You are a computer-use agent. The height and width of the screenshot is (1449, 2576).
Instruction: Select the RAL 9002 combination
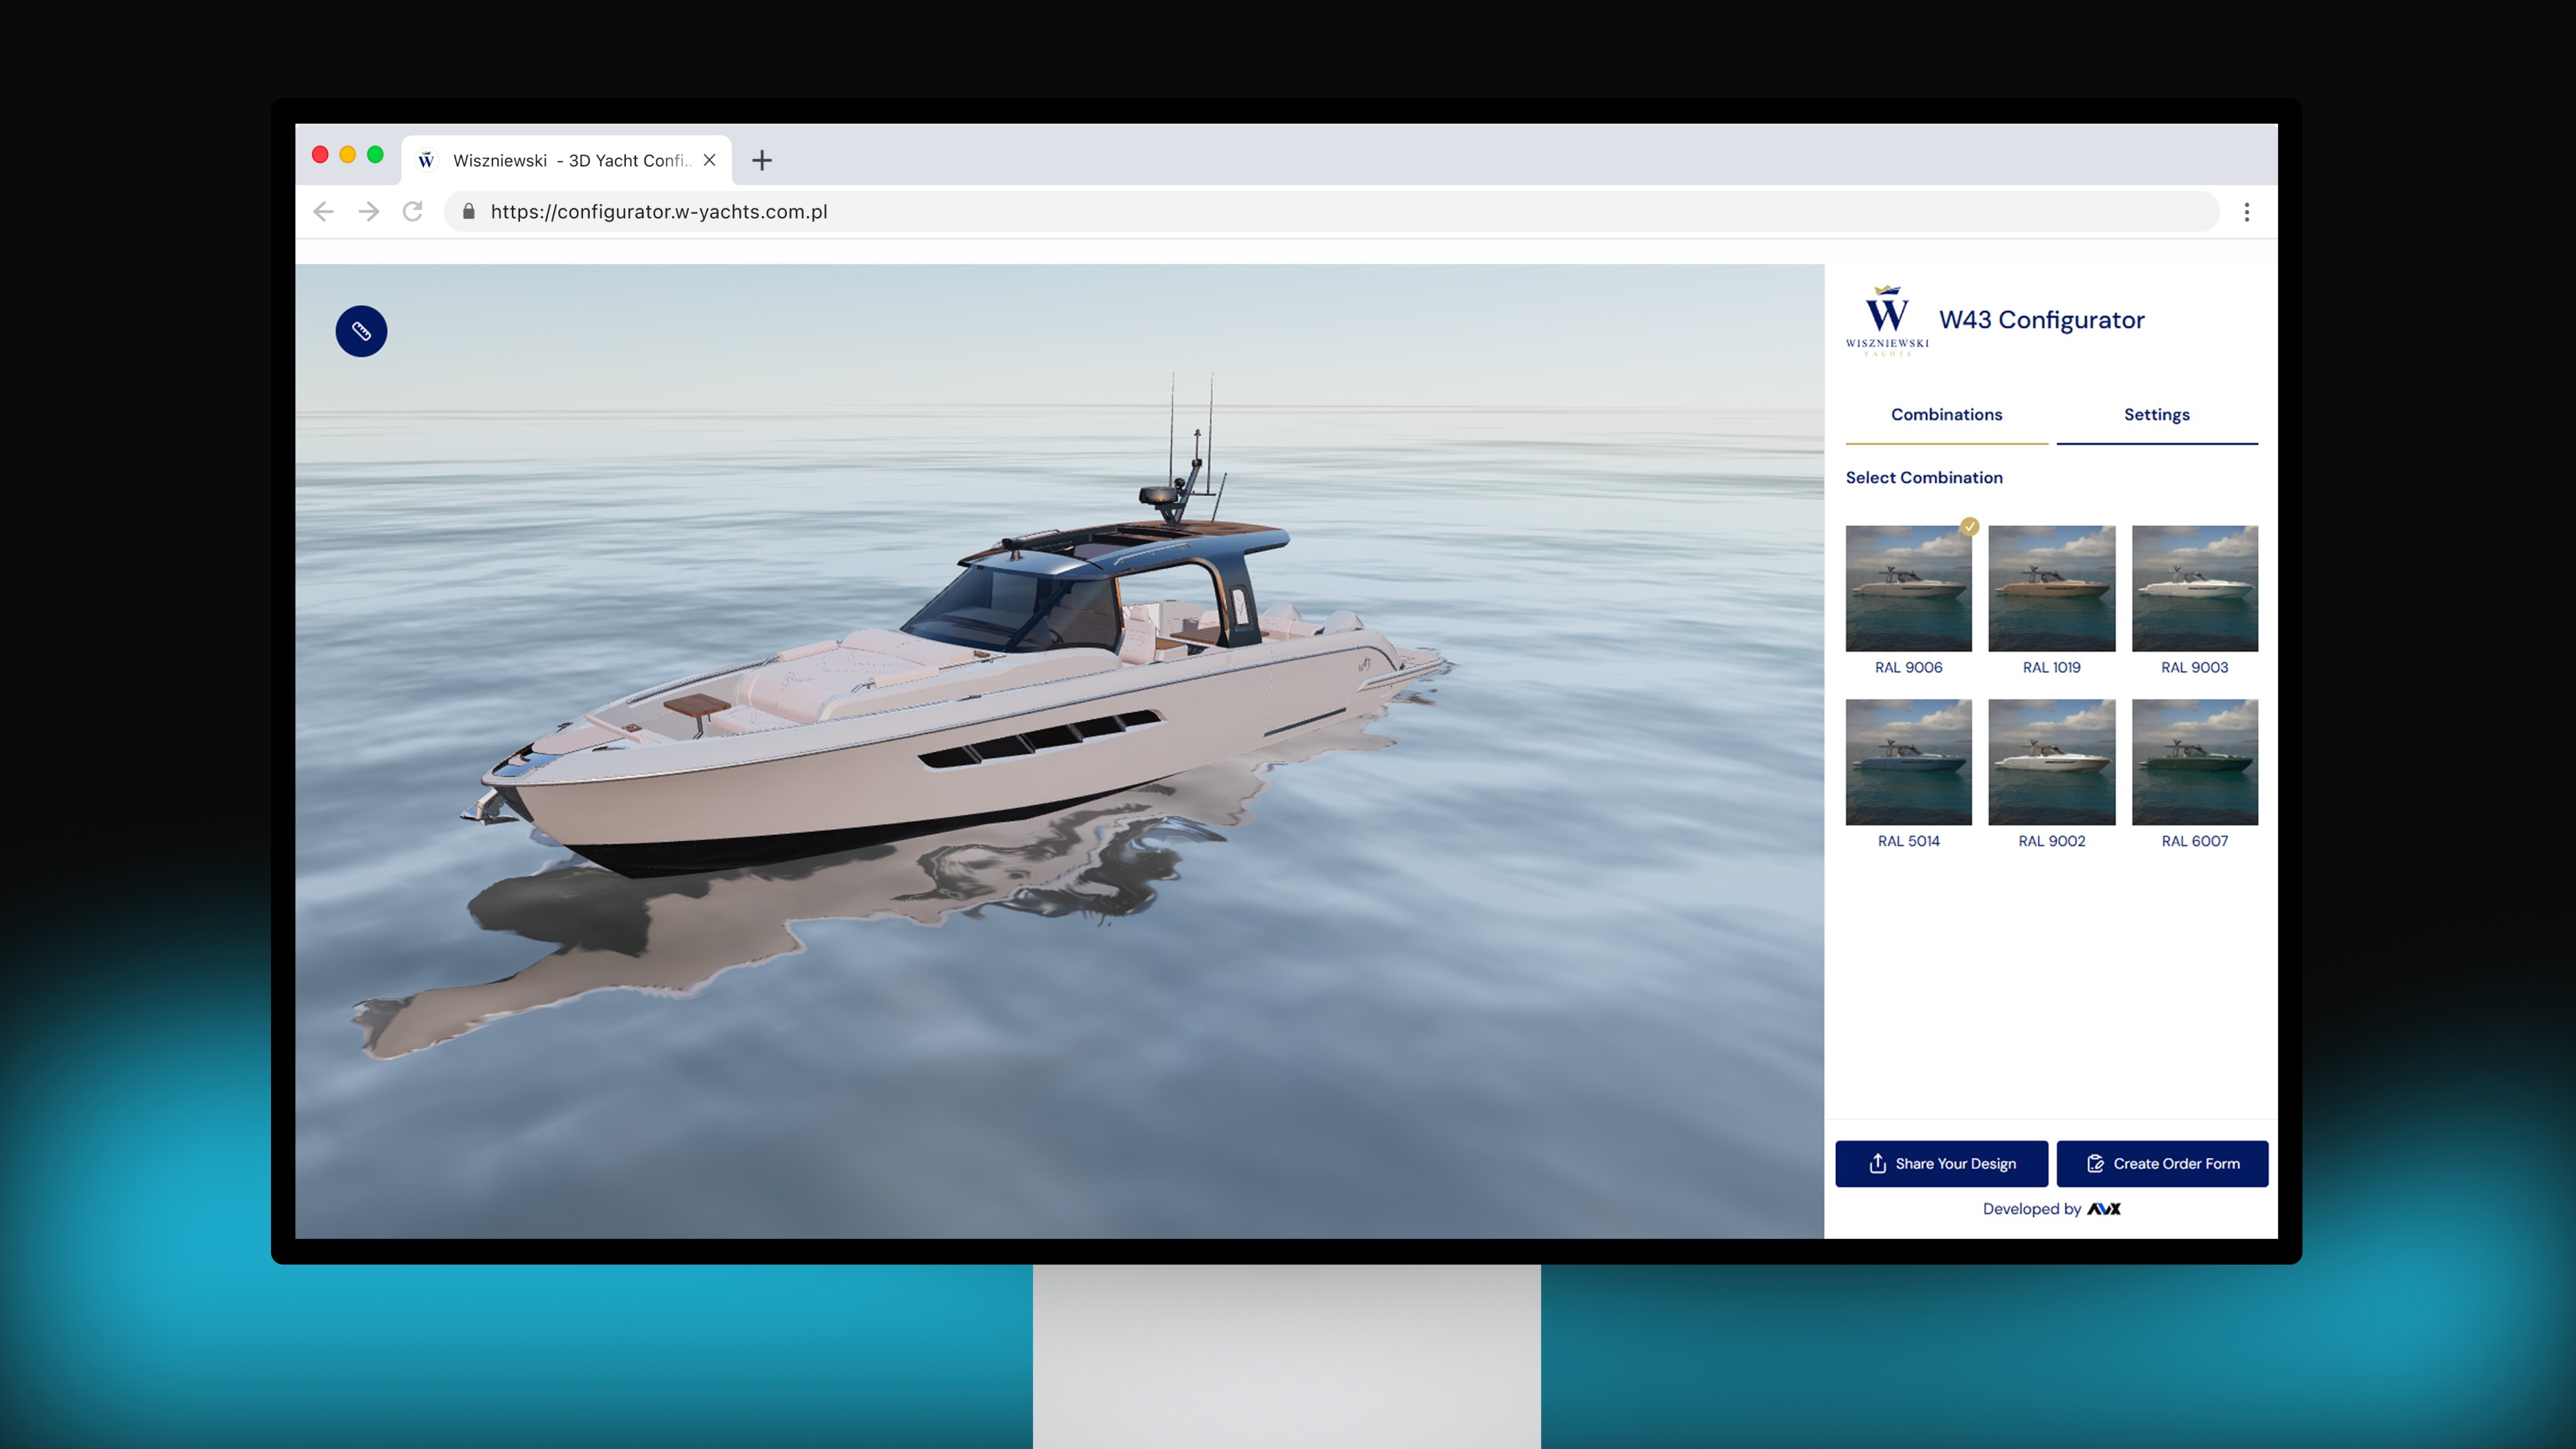(2051, 762)
